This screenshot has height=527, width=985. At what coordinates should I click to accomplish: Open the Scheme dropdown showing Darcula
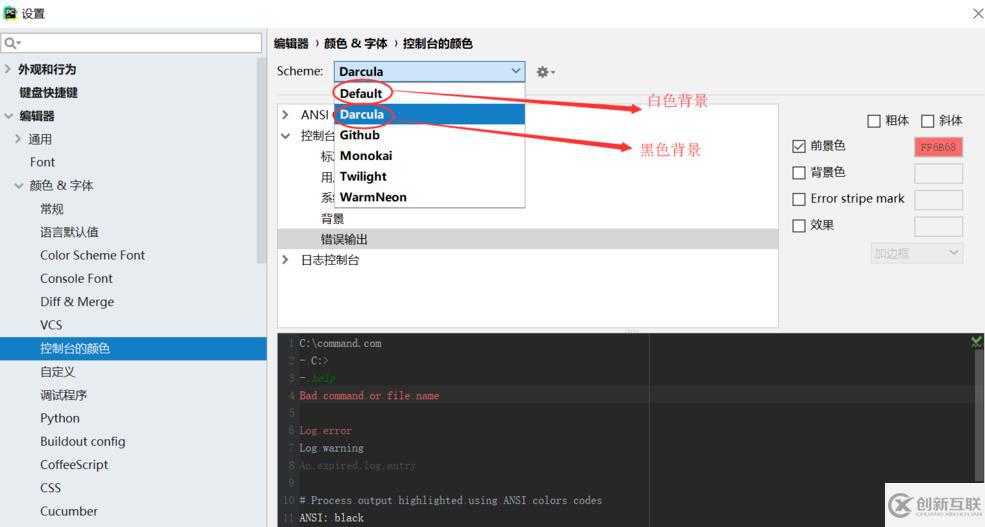coord(430,72)
